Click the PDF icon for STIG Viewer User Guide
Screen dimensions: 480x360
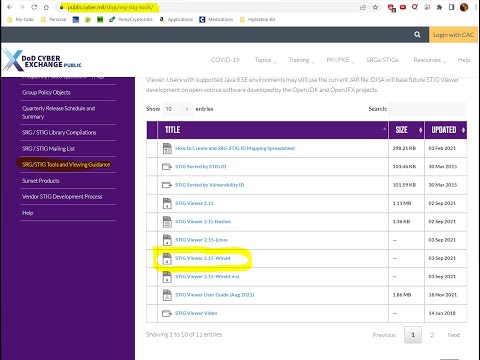[x=167, y=295]
